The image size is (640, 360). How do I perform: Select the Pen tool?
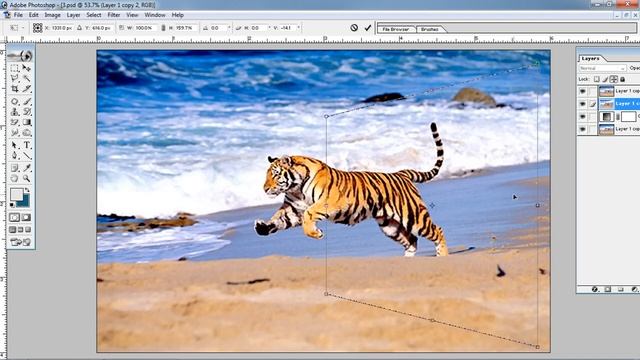click(x=15, y=156)
